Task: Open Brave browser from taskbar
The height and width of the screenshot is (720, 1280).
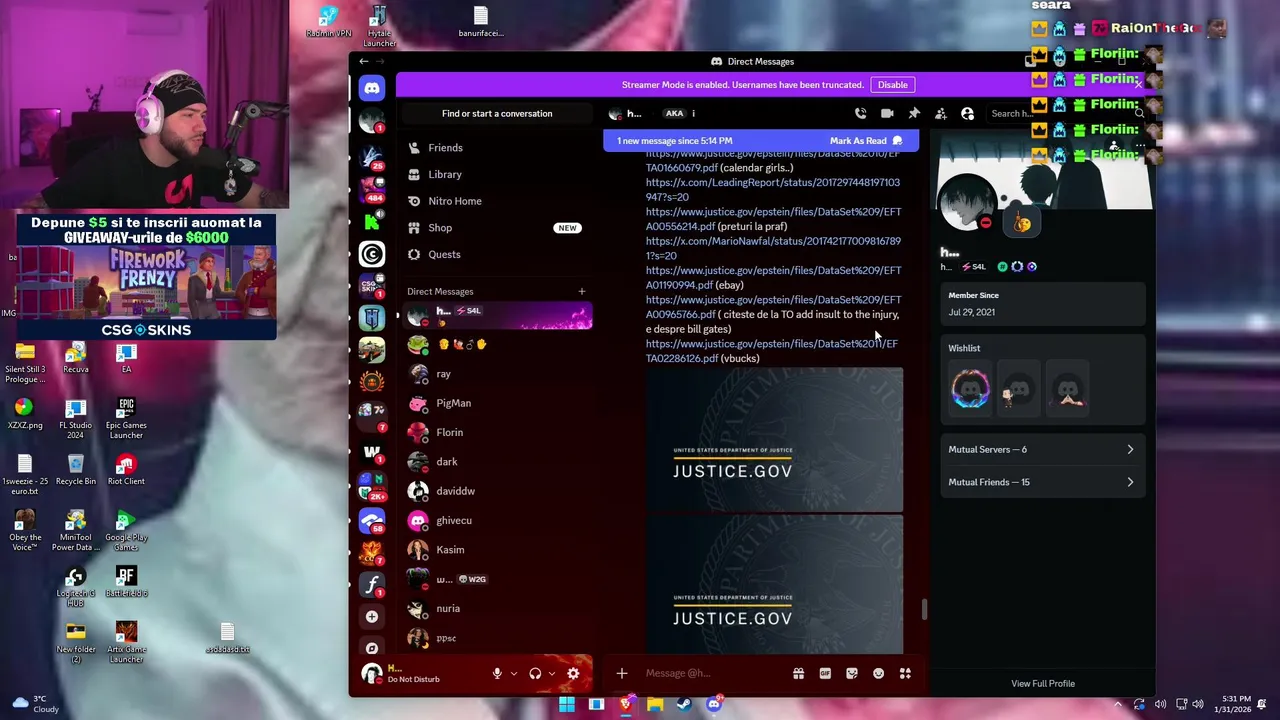Action: (x=626, y=705)
